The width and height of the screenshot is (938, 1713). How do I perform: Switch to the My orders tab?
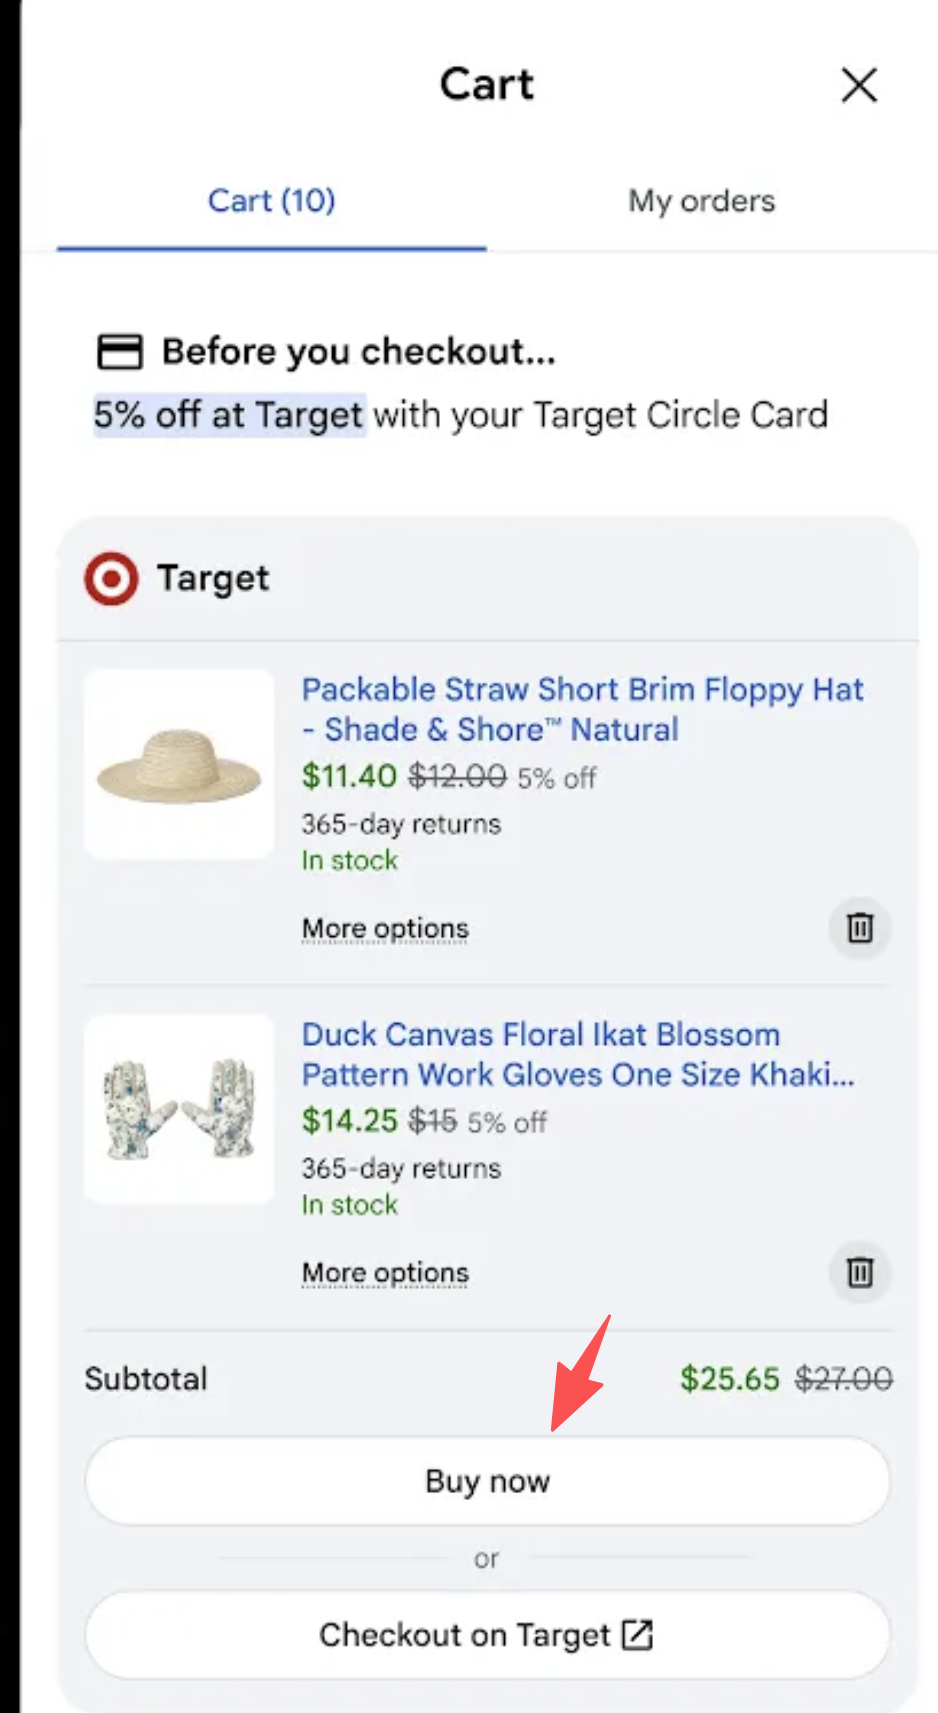(701, 201)
